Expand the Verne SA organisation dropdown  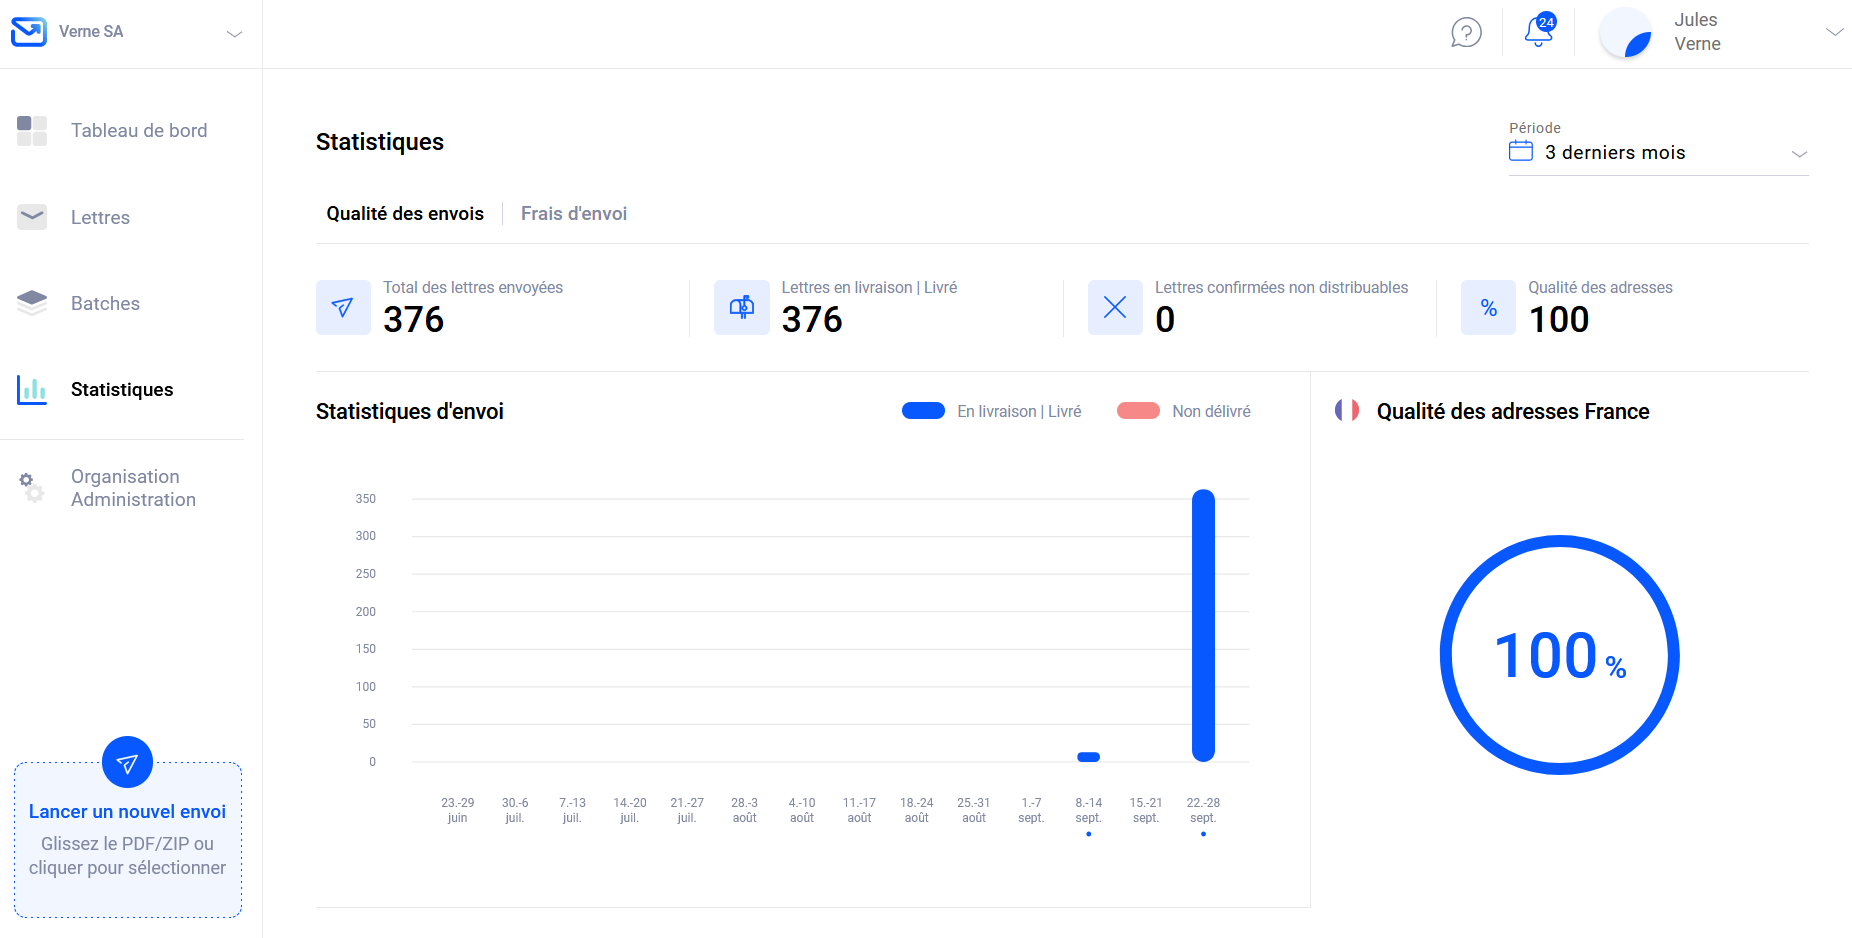[x=234, y=34]
